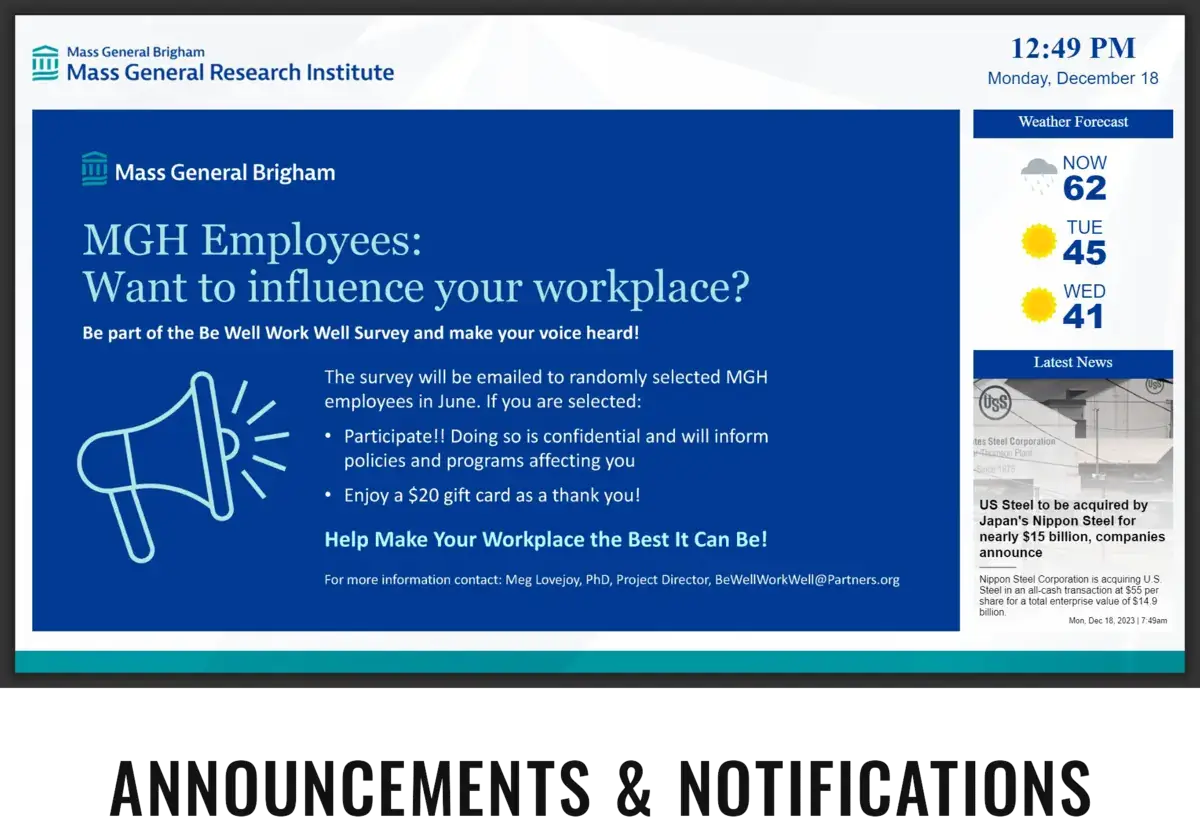Click the current time display reading 12:49 PM

1074,47
